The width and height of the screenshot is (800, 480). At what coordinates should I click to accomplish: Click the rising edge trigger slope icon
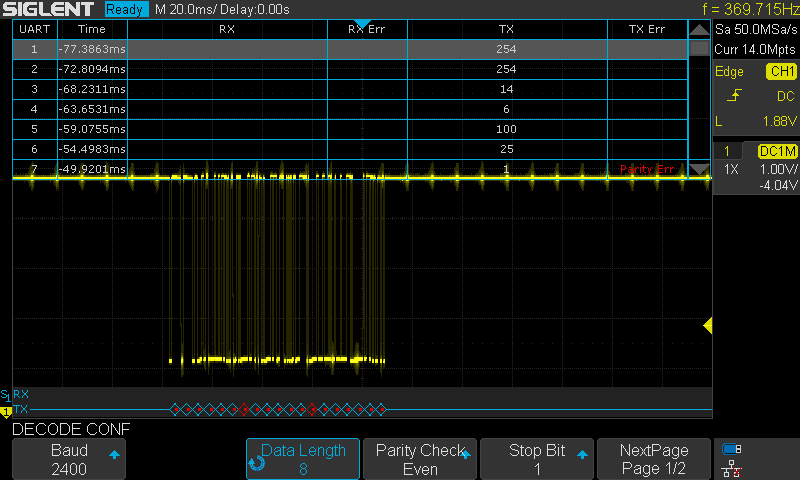point(735,96)
